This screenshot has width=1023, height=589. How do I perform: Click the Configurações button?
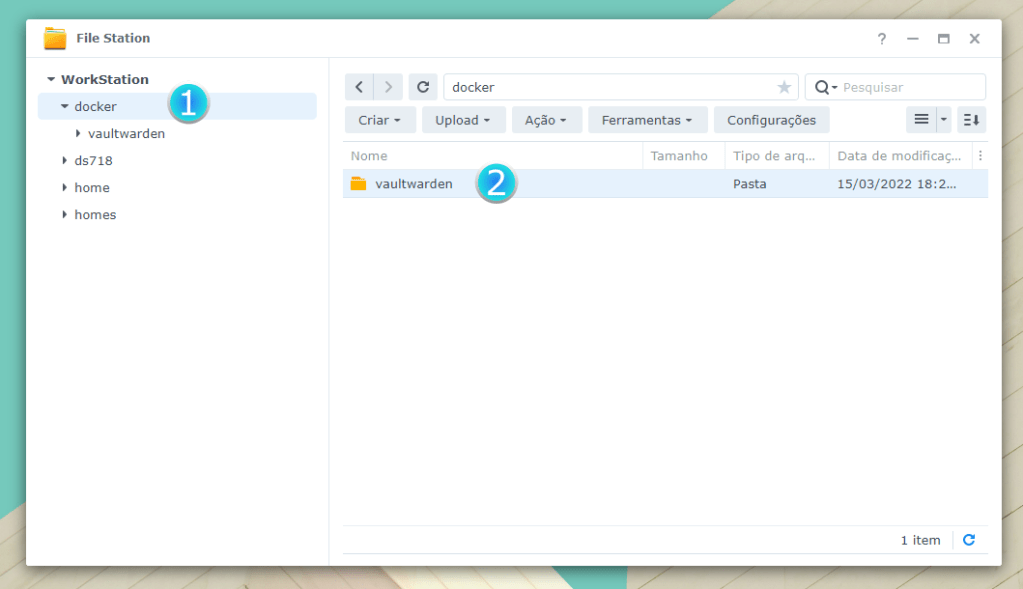[771, 120]
